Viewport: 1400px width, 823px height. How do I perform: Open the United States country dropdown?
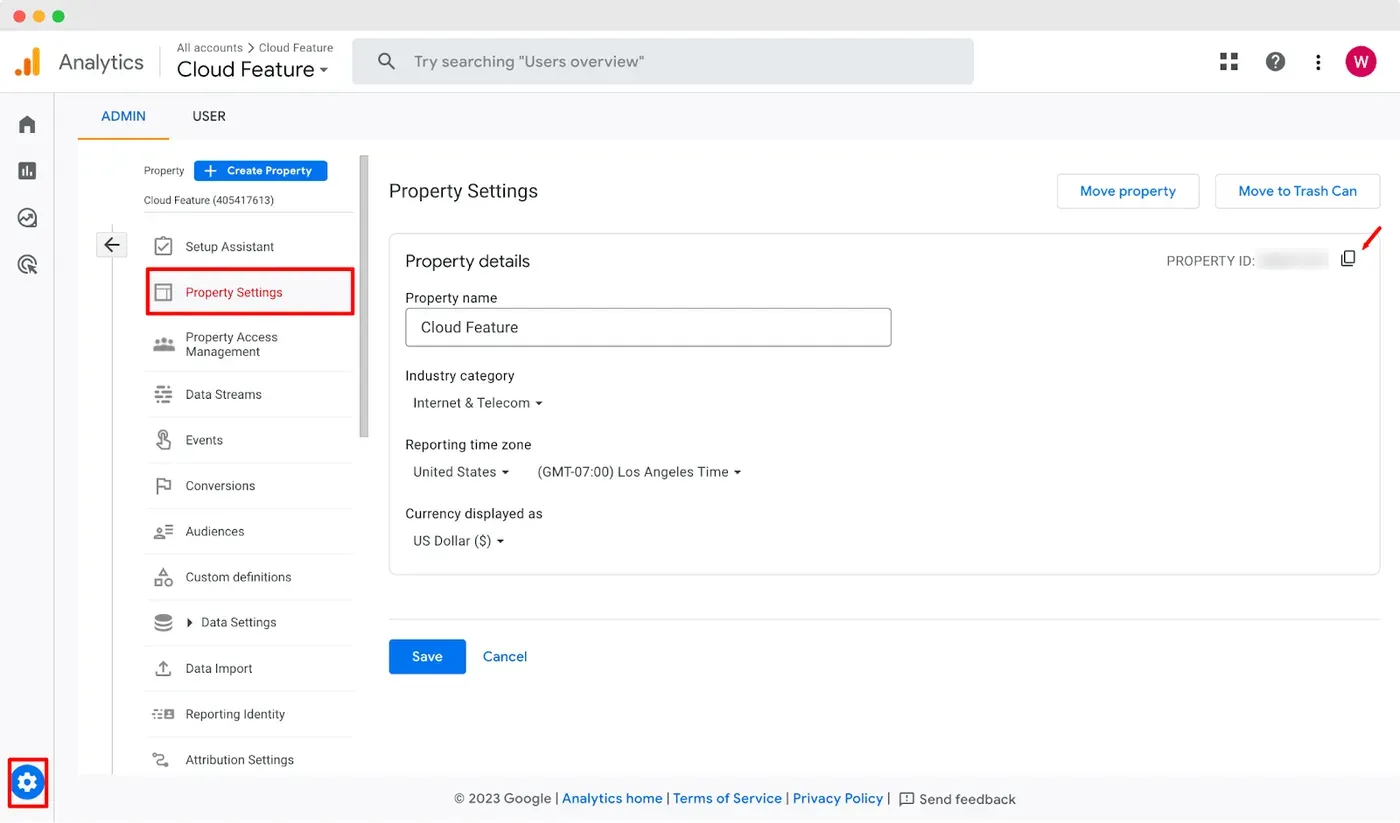point(461,472)
